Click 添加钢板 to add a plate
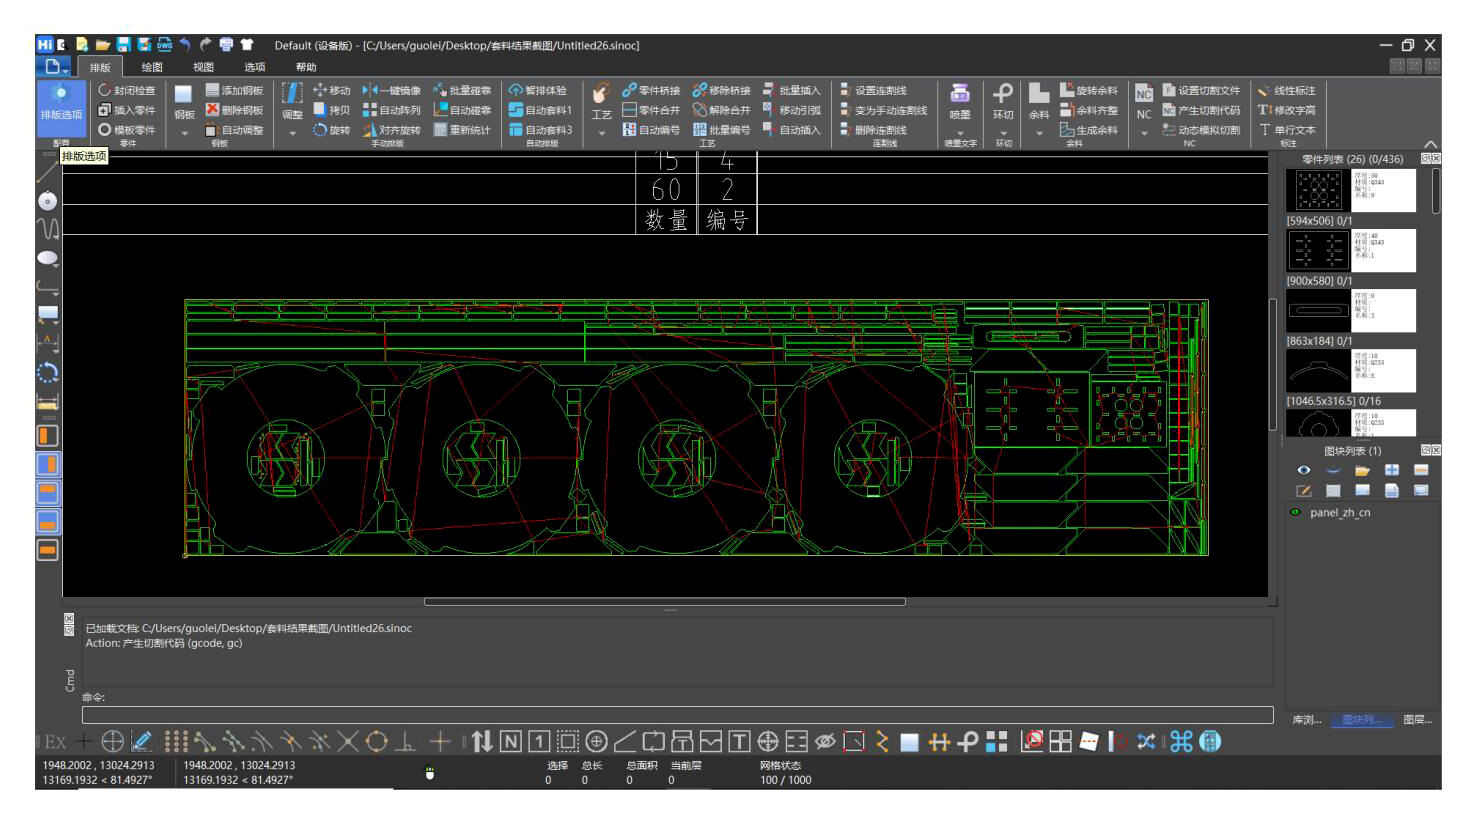Screen dimensions: 1470x813 [x=234, y=90]
